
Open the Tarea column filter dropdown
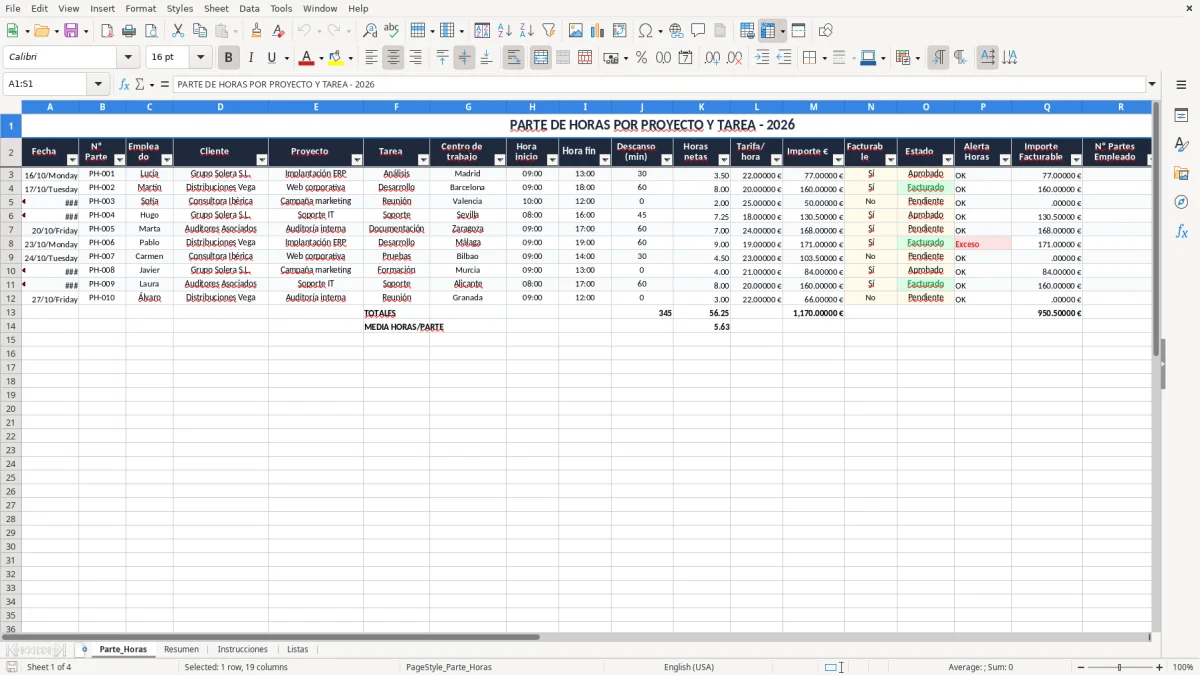[423, 160]
